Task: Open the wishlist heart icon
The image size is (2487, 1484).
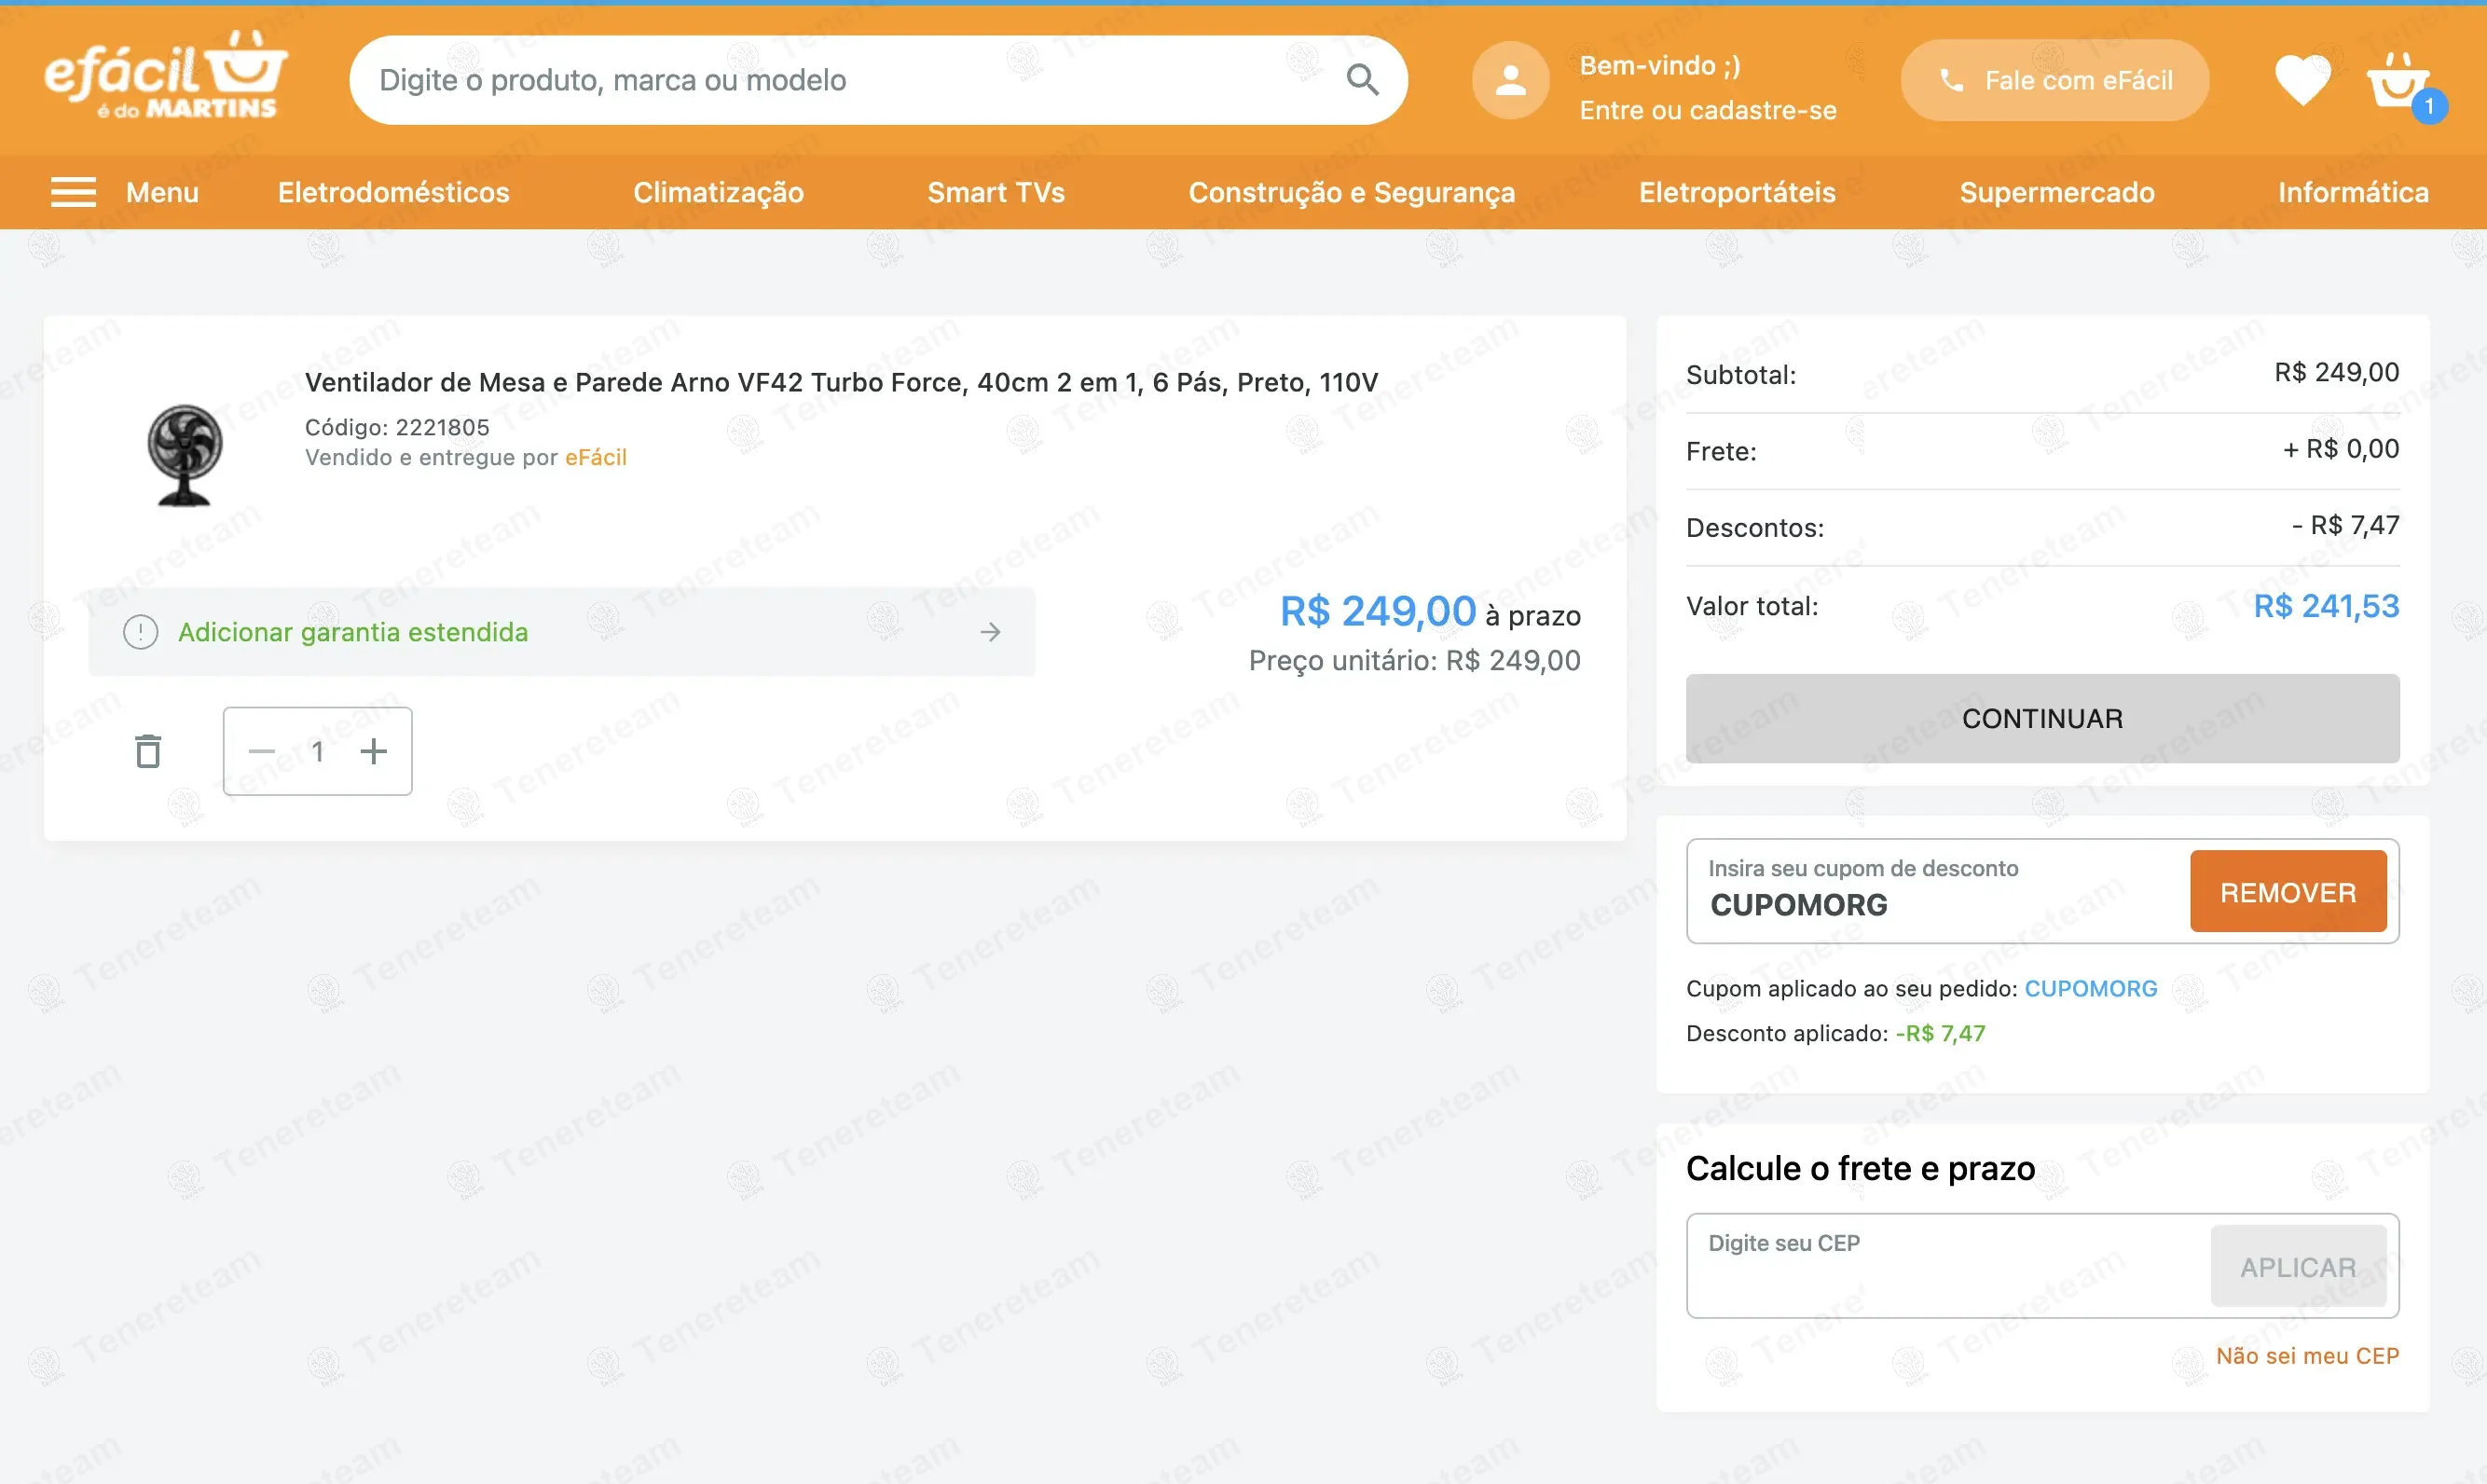Action: (2302, 80)
